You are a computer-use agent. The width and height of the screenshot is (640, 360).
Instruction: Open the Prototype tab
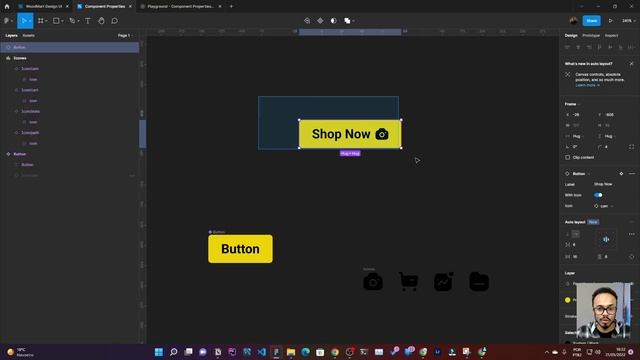pos(591,36)
